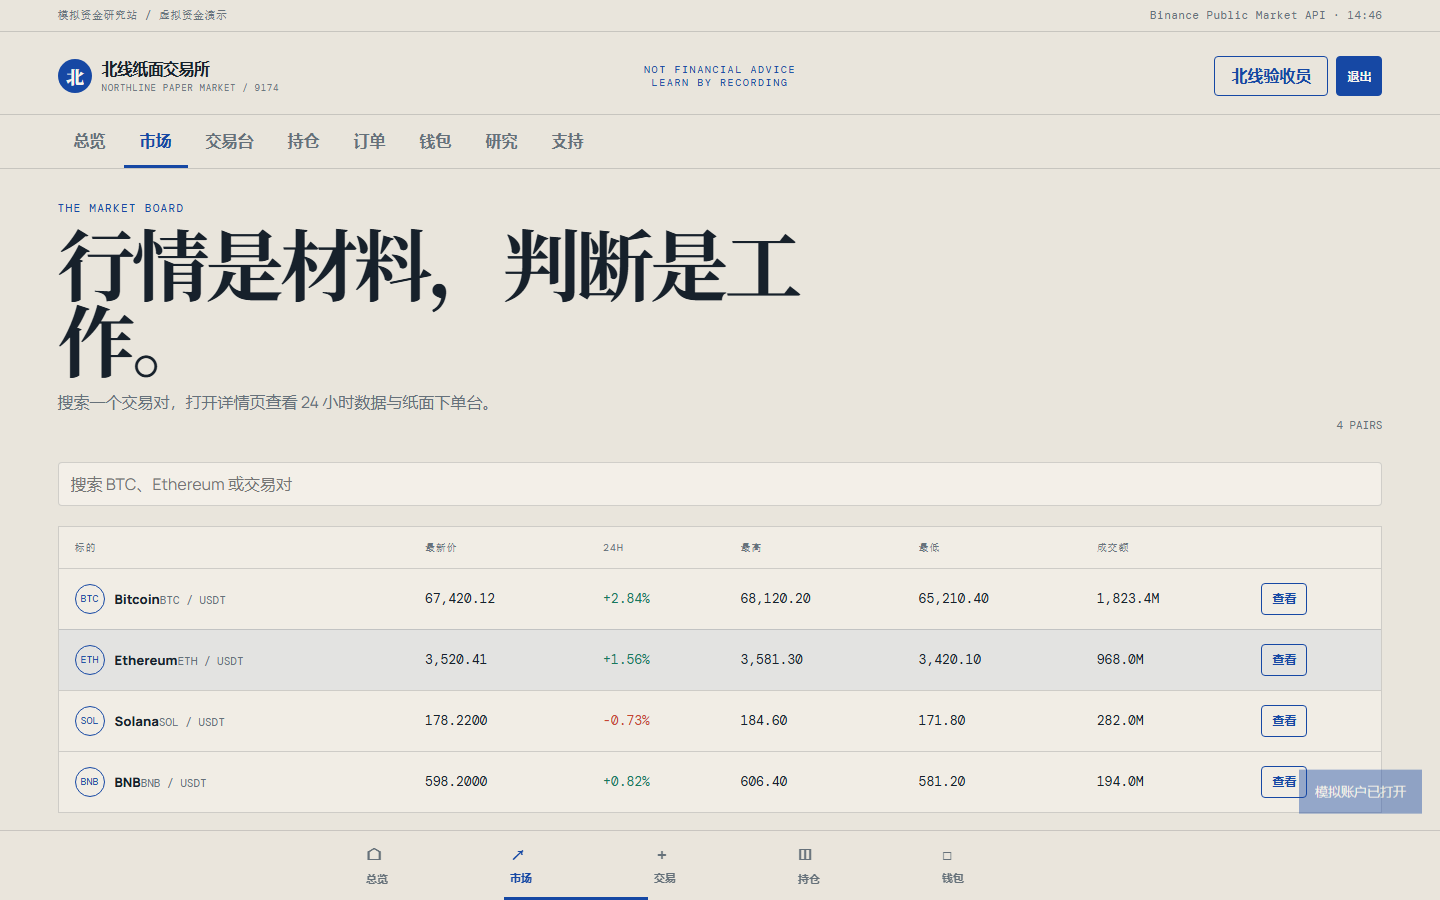Click the 24H column header
This screenshot has width=1440, height=900.
click(x=613, y=548)
